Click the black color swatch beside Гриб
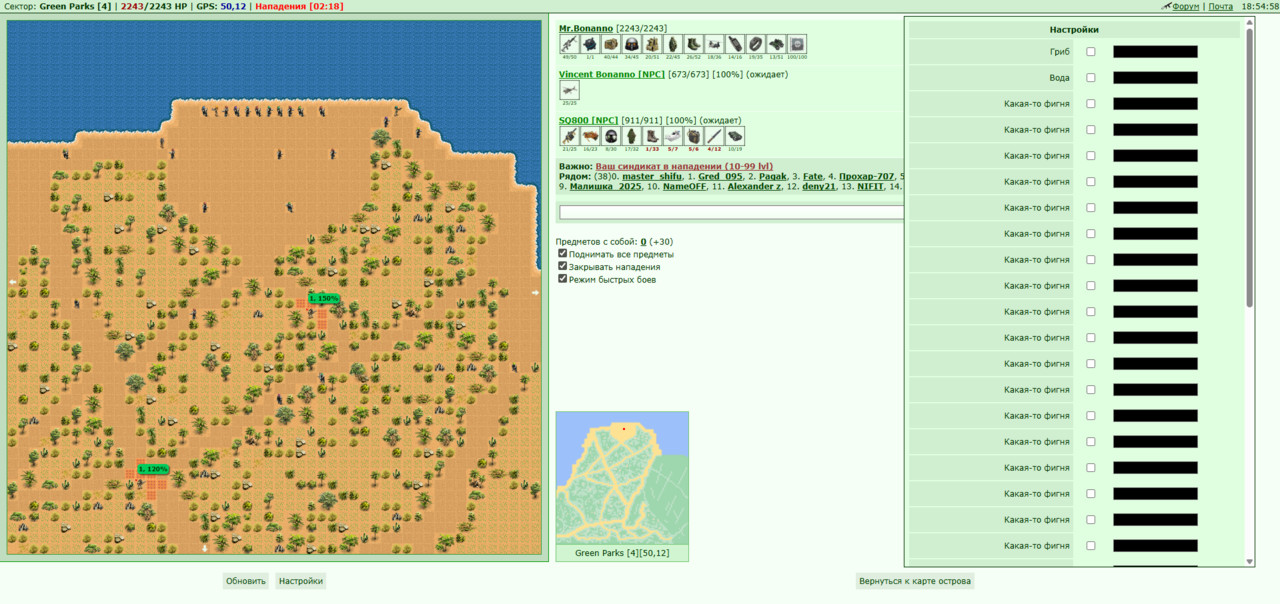 point(1155,52)
